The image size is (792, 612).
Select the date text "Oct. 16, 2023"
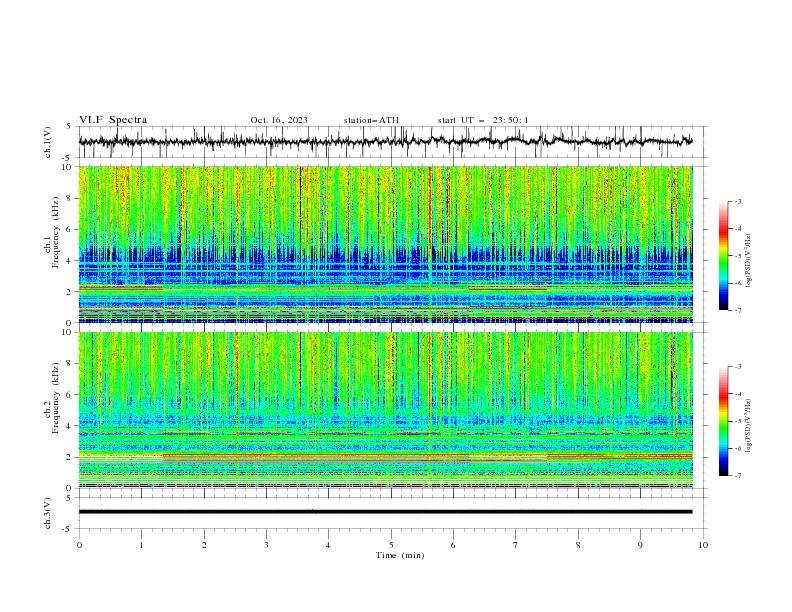coord(279,120)
